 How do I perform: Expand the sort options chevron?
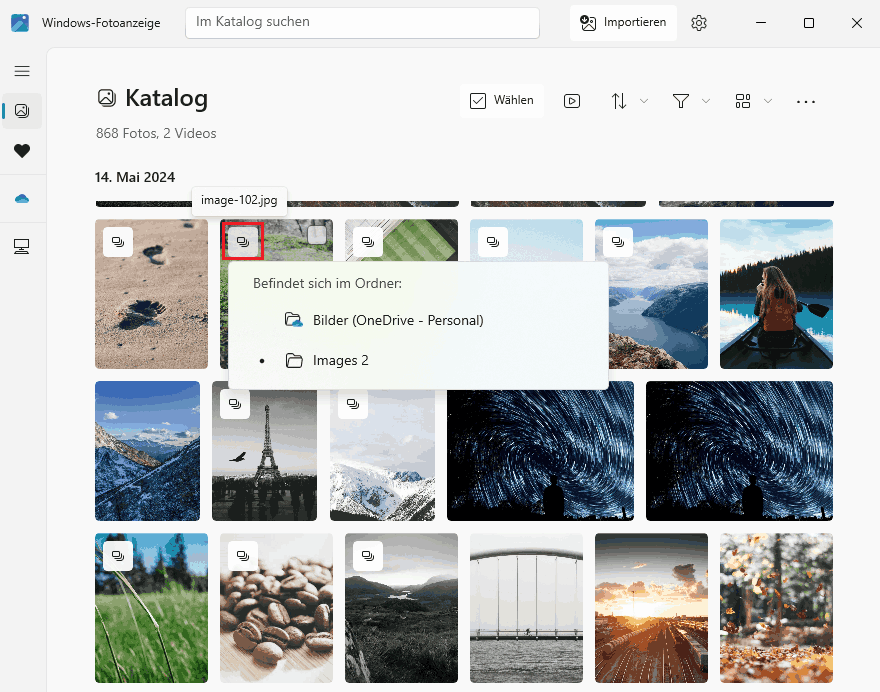pos(644,101)
